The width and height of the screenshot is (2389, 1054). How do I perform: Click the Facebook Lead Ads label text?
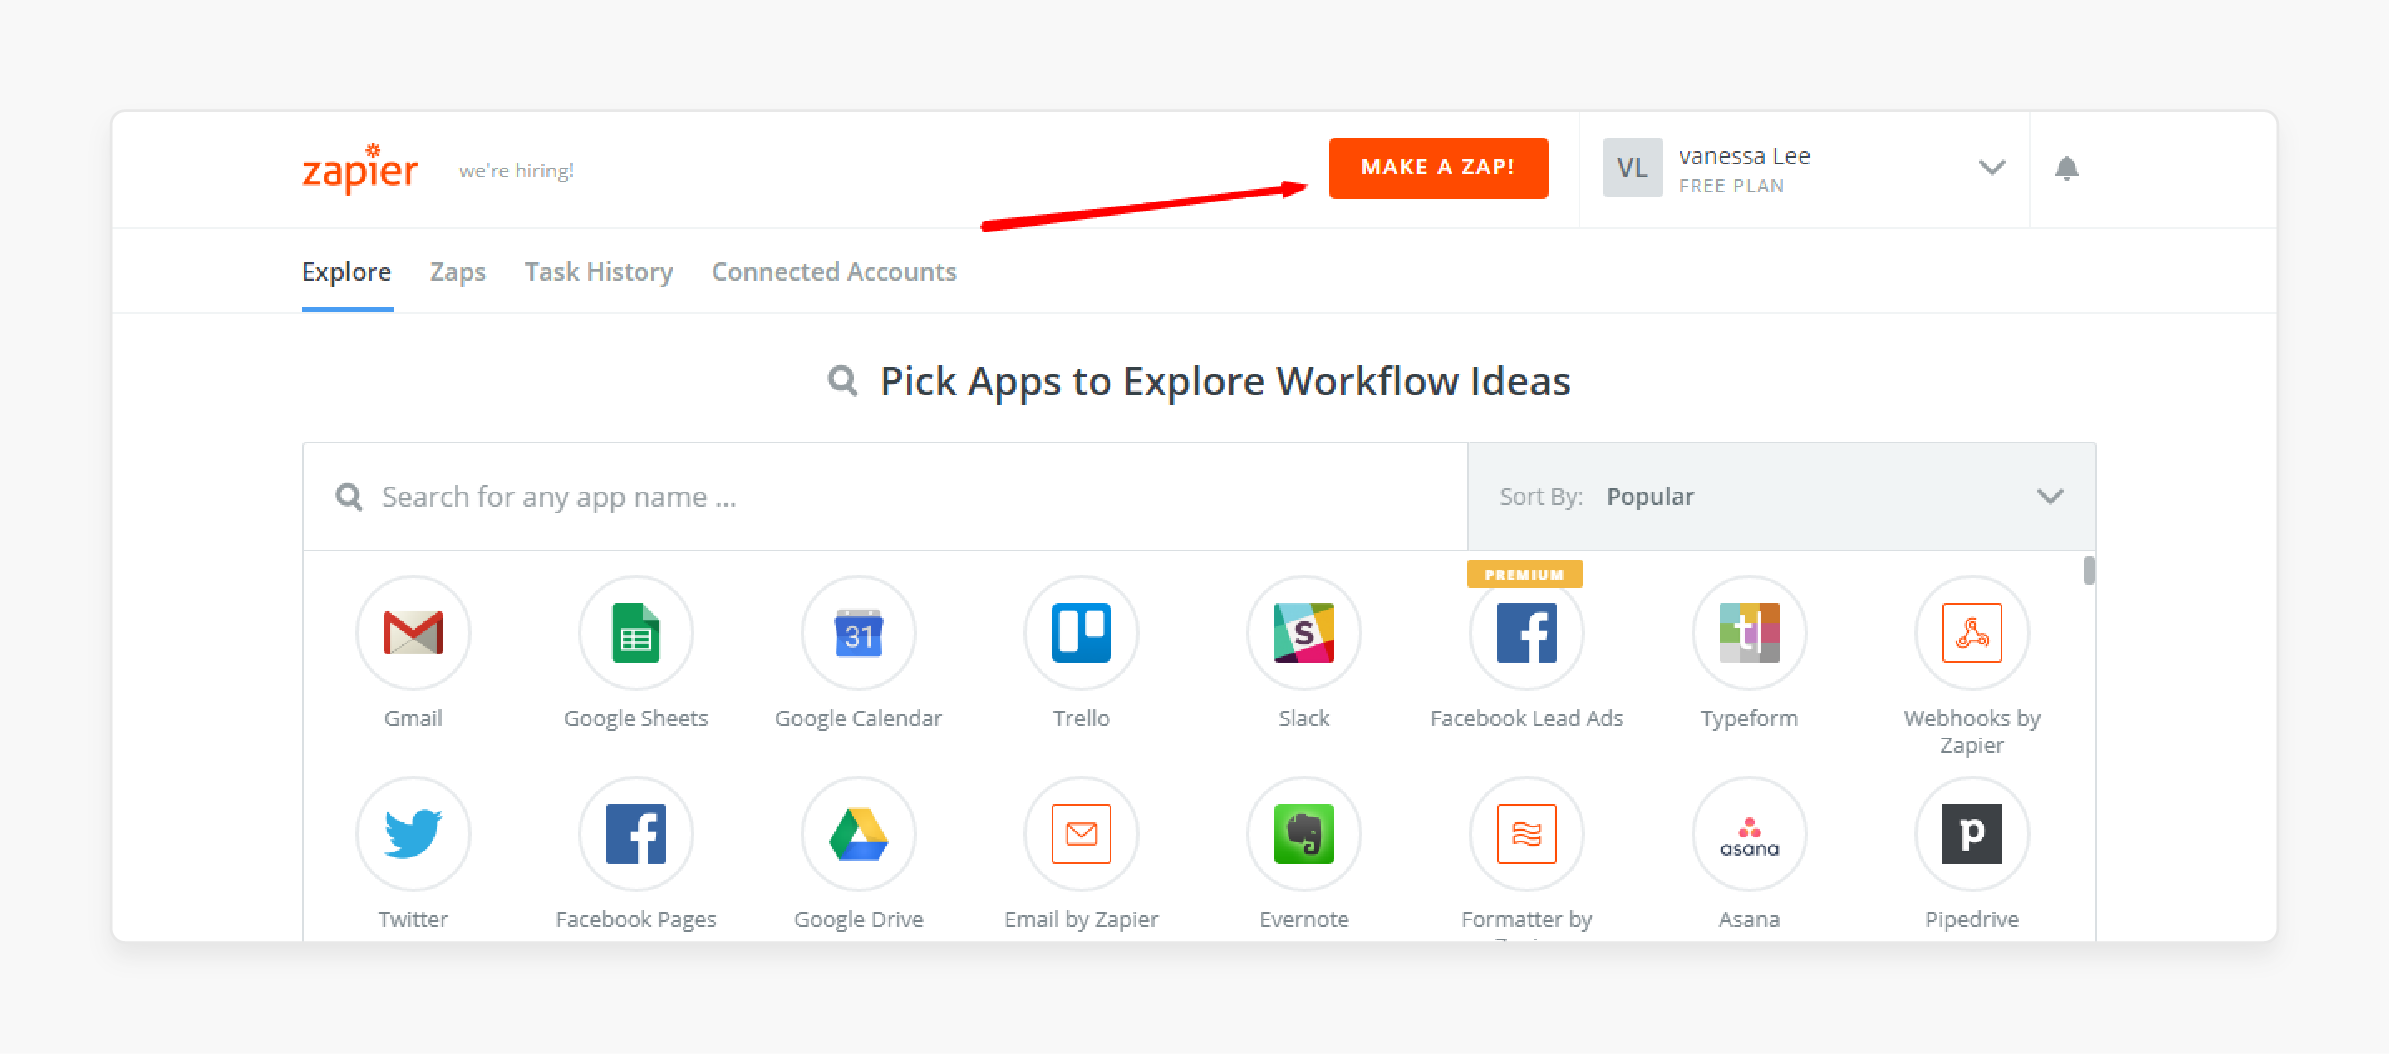[1527, 718]
